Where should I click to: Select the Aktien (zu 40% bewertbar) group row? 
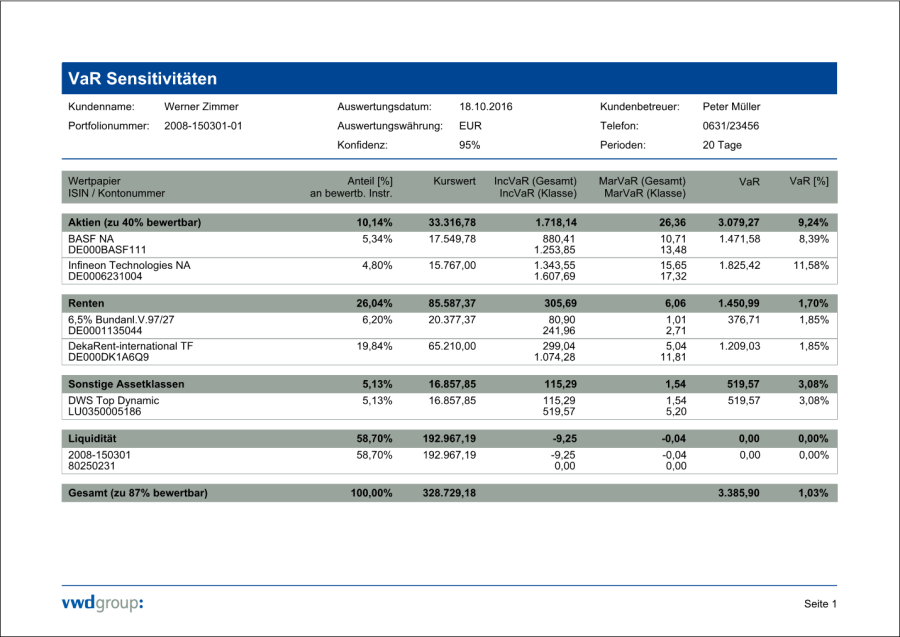(134, 222)
